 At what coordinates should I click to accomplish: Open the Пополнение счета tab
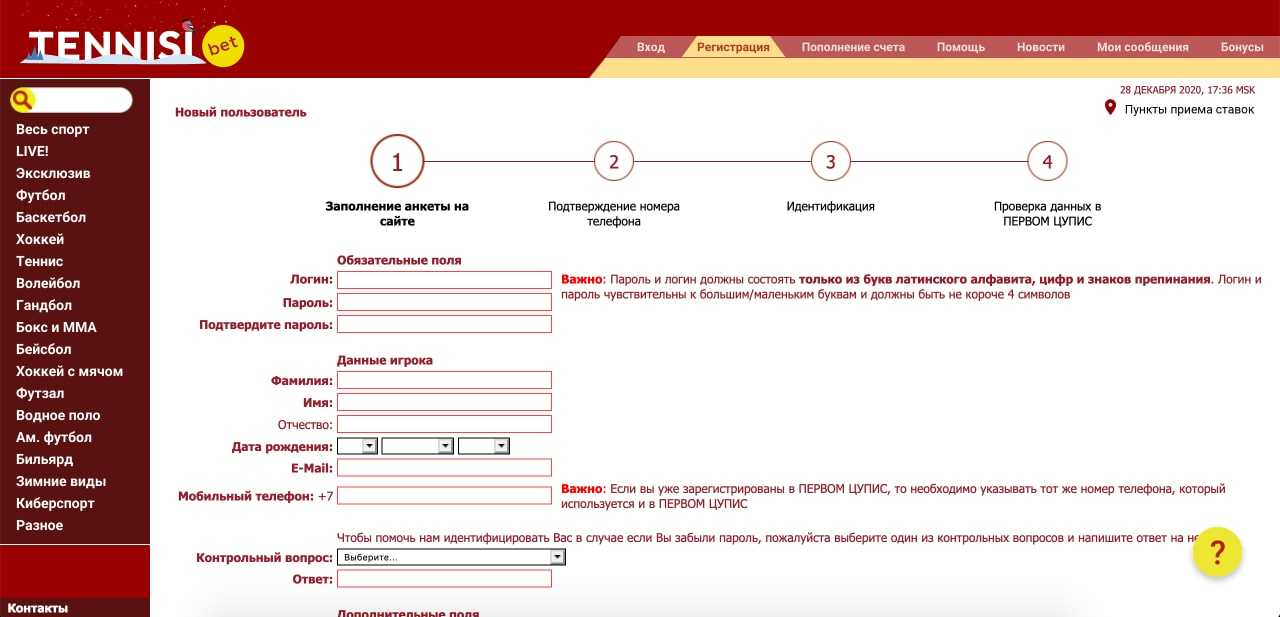tap(853, 47)
